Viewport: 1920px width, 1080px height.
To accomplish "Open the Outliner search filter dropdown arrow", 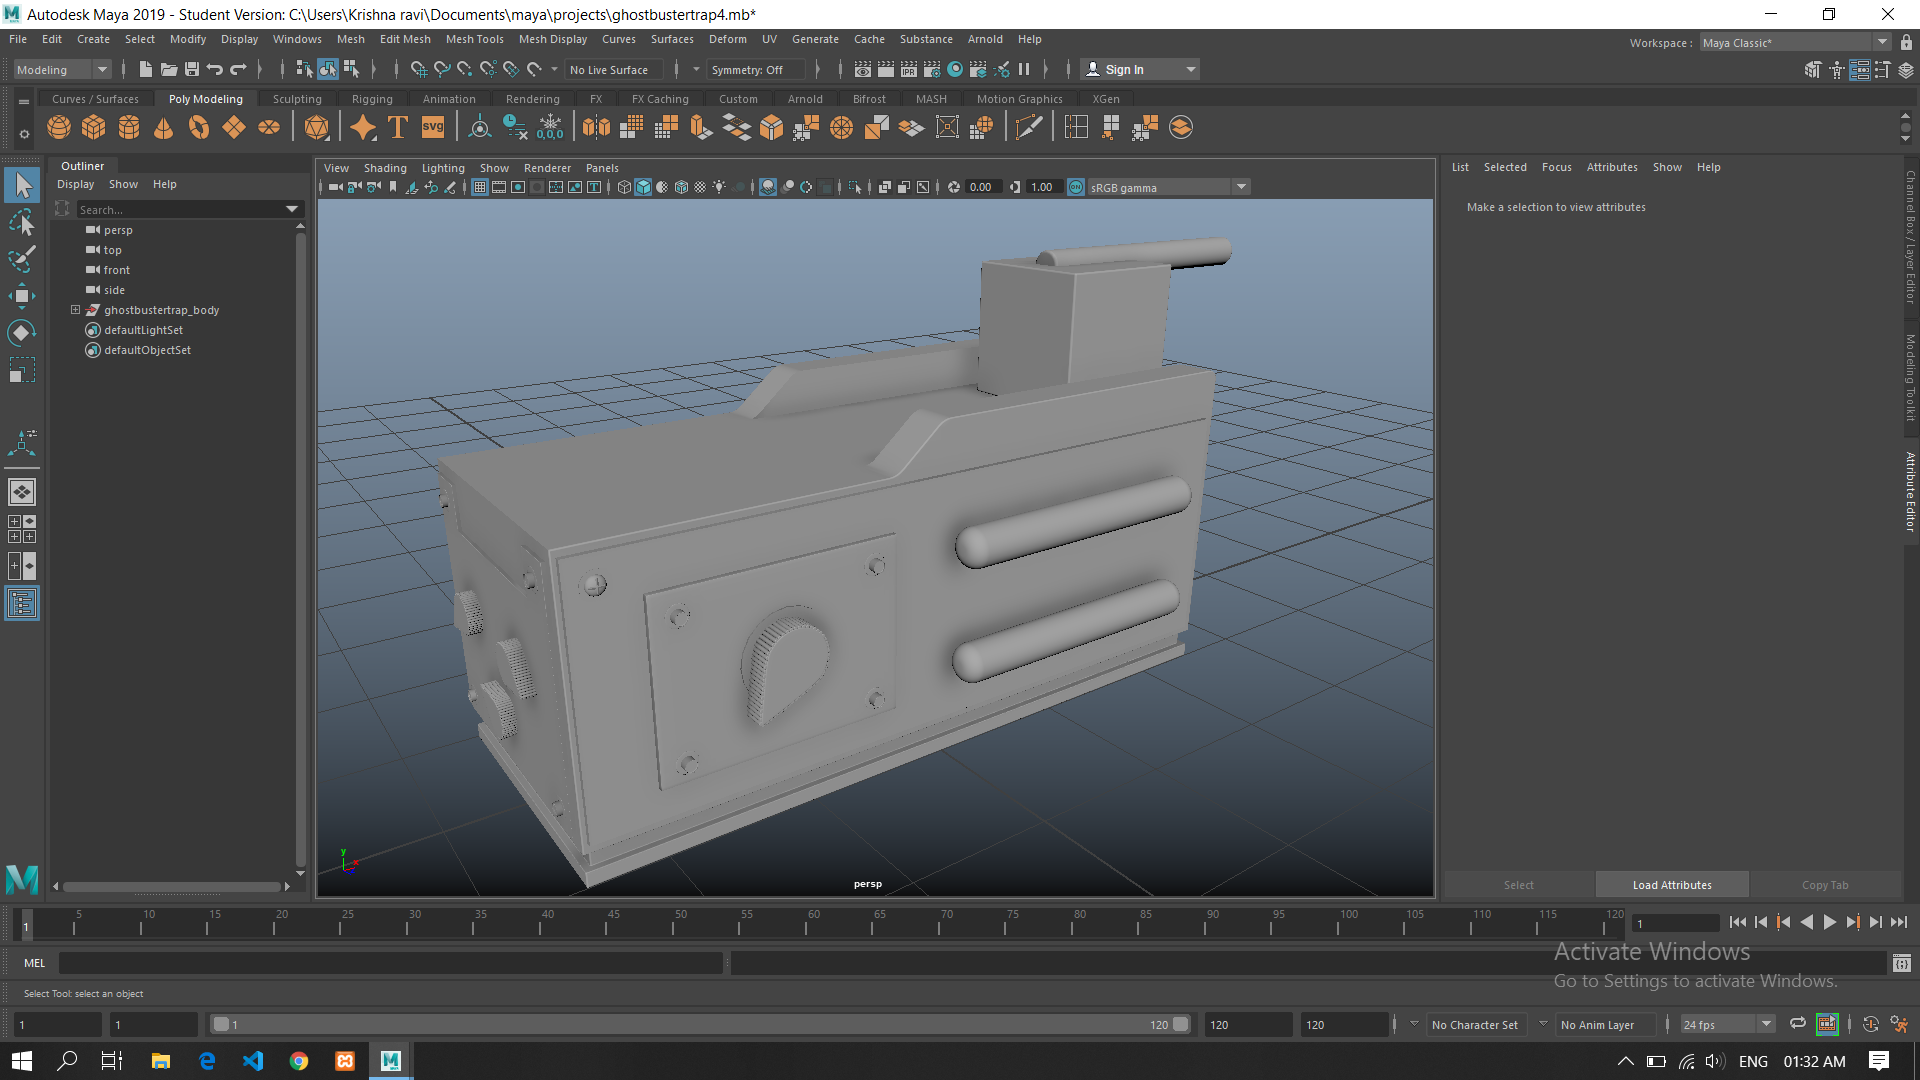I will point(292,209).
